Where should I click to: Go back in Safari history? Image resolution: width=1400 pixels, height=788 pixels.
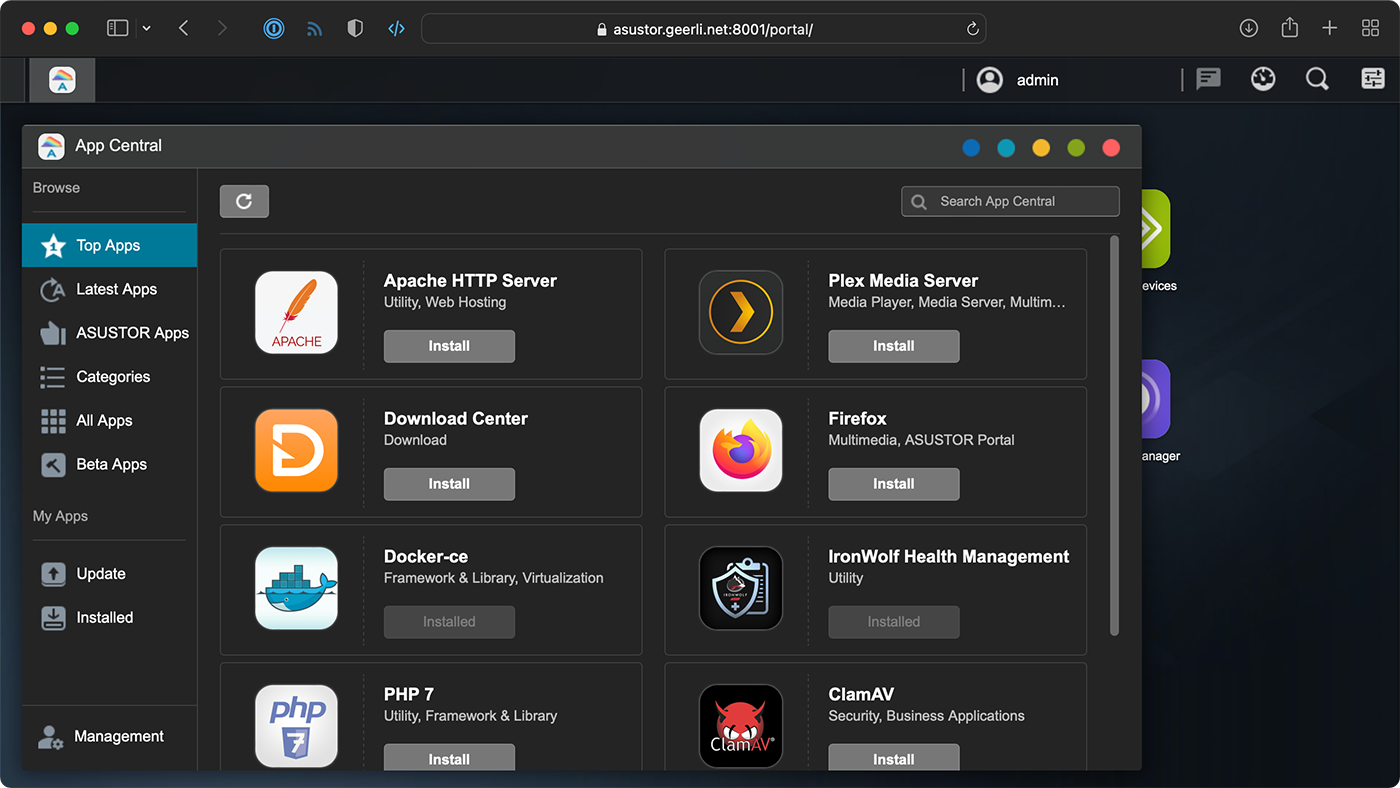184,29
